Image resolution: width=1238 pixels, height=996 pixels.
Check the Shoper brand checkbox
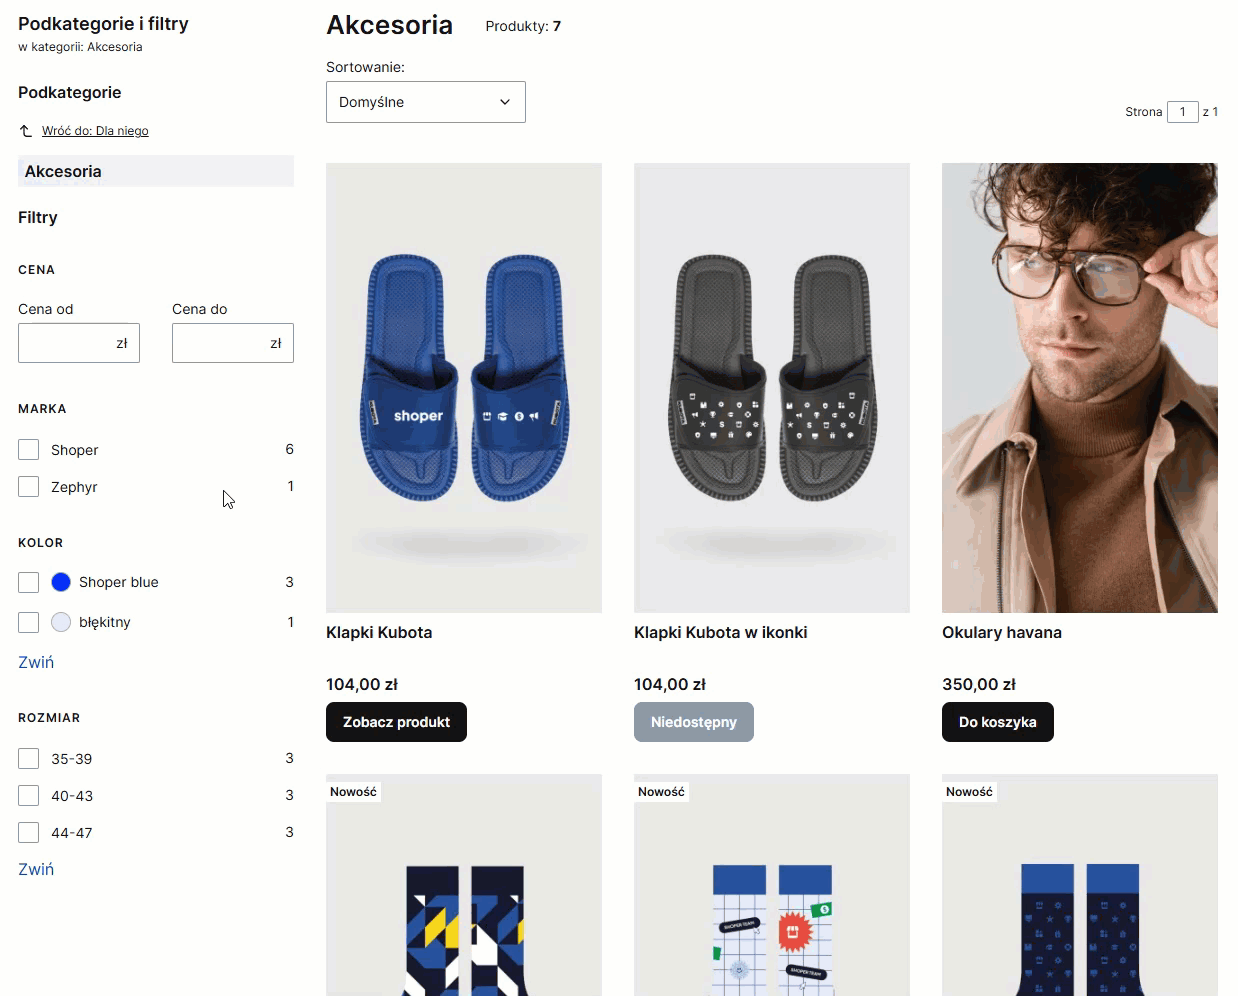(29, 450)
